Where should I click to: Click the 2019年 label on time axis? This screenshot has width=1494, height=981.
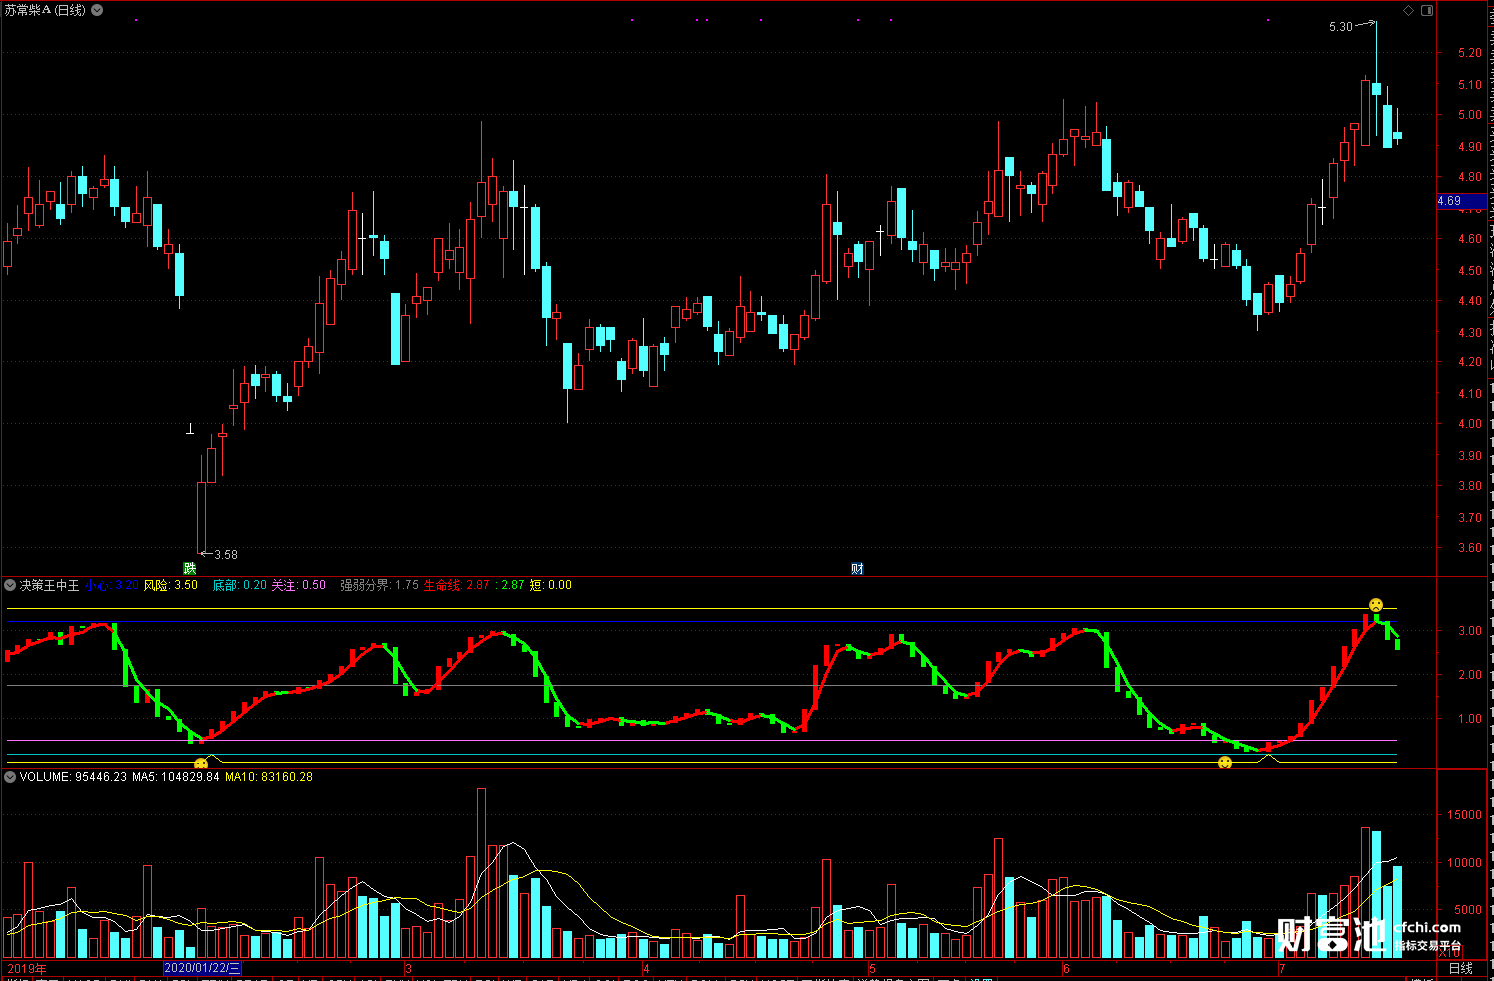27,968
